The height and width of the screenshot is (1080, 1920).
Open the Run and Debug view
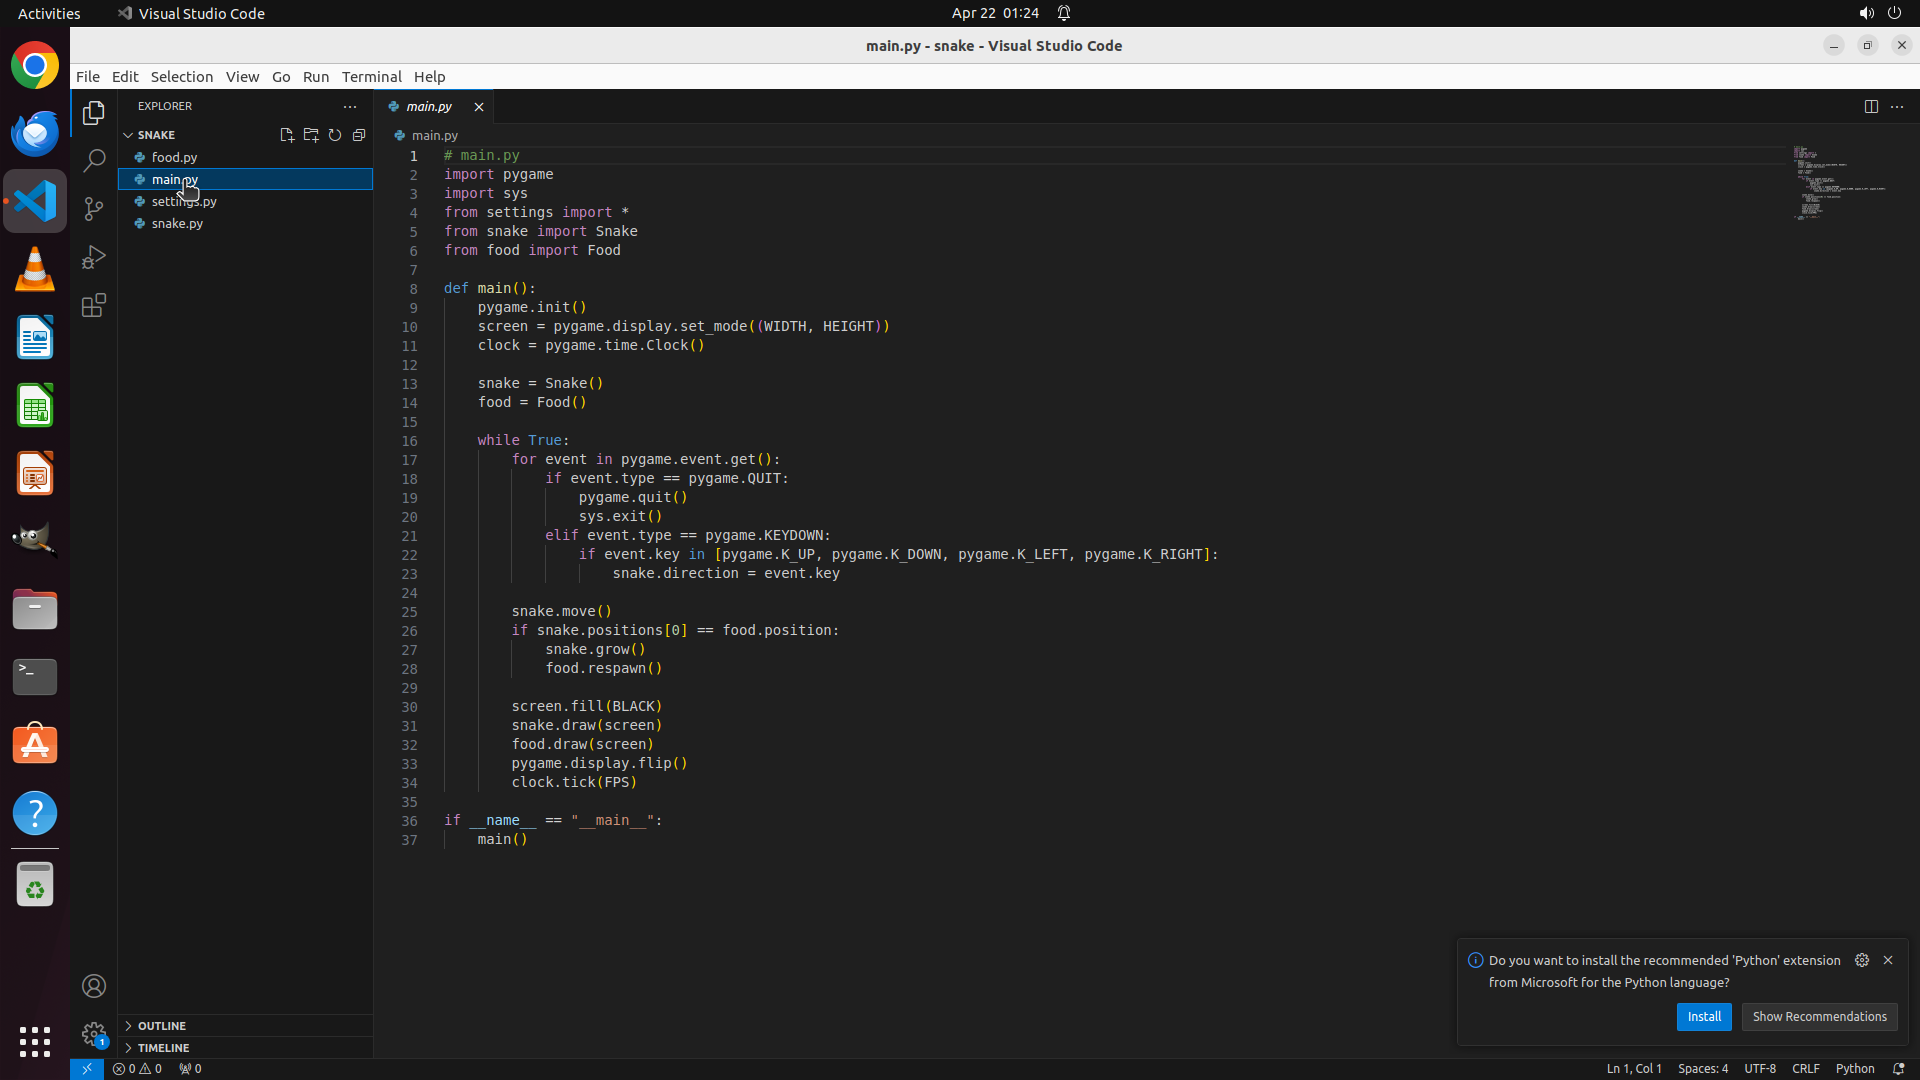pos(94,257)
